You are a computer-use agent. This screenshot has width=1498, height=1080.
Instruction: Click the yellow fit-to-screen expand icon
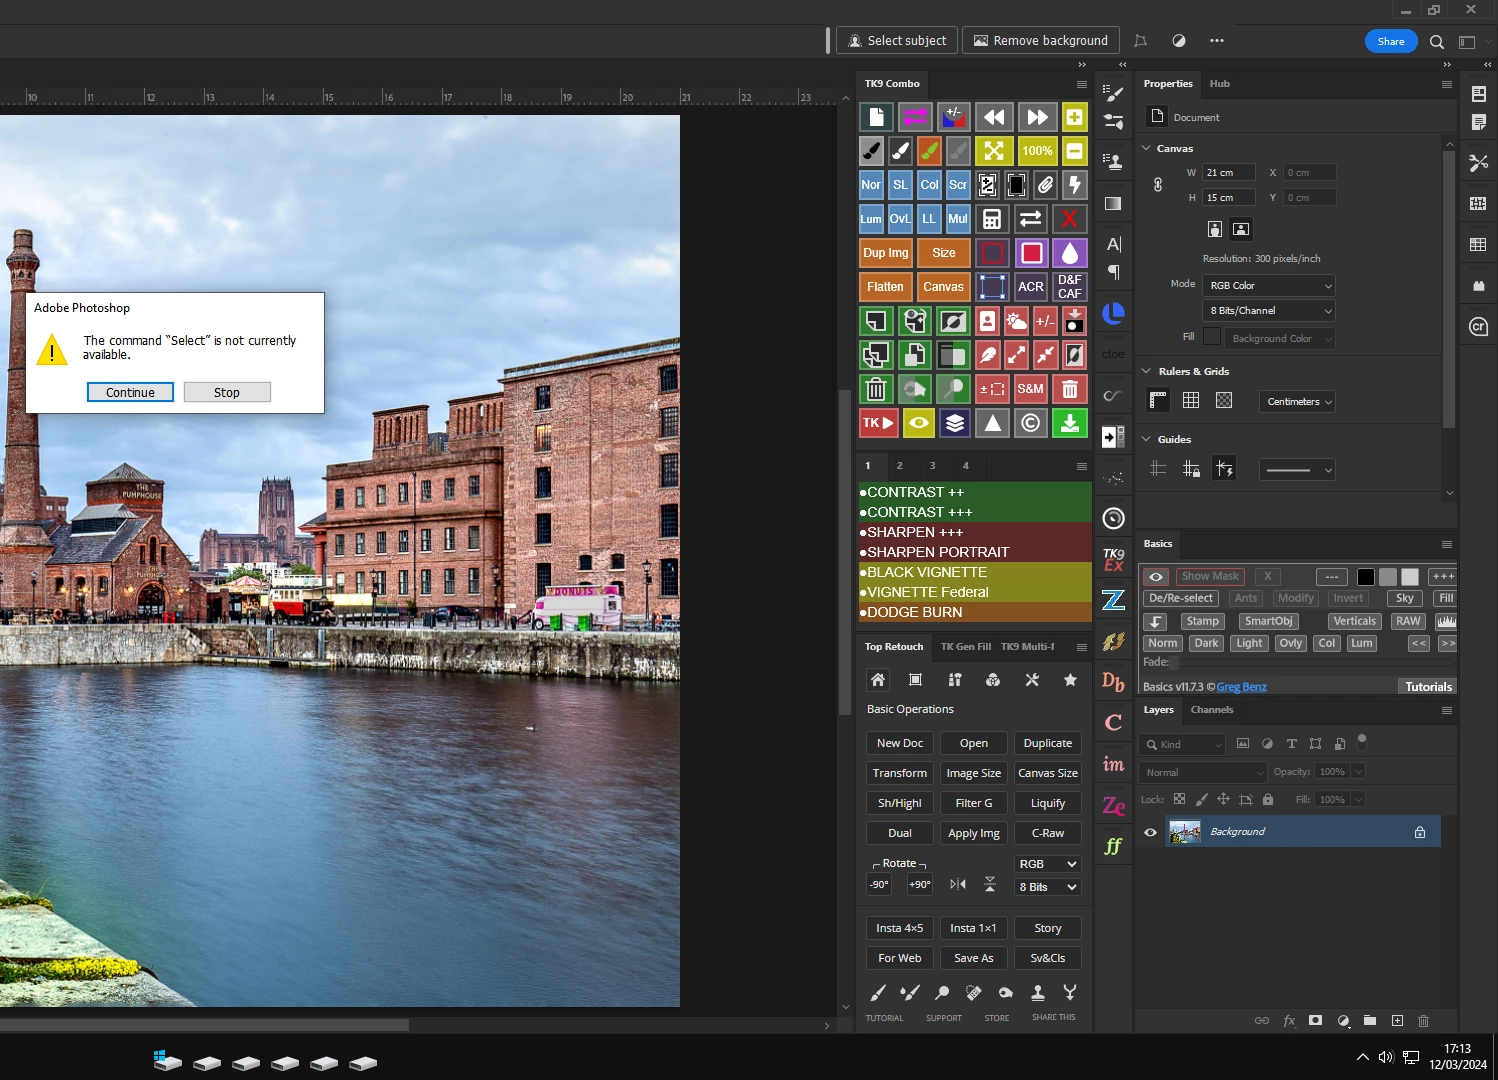tap(993, 151)
